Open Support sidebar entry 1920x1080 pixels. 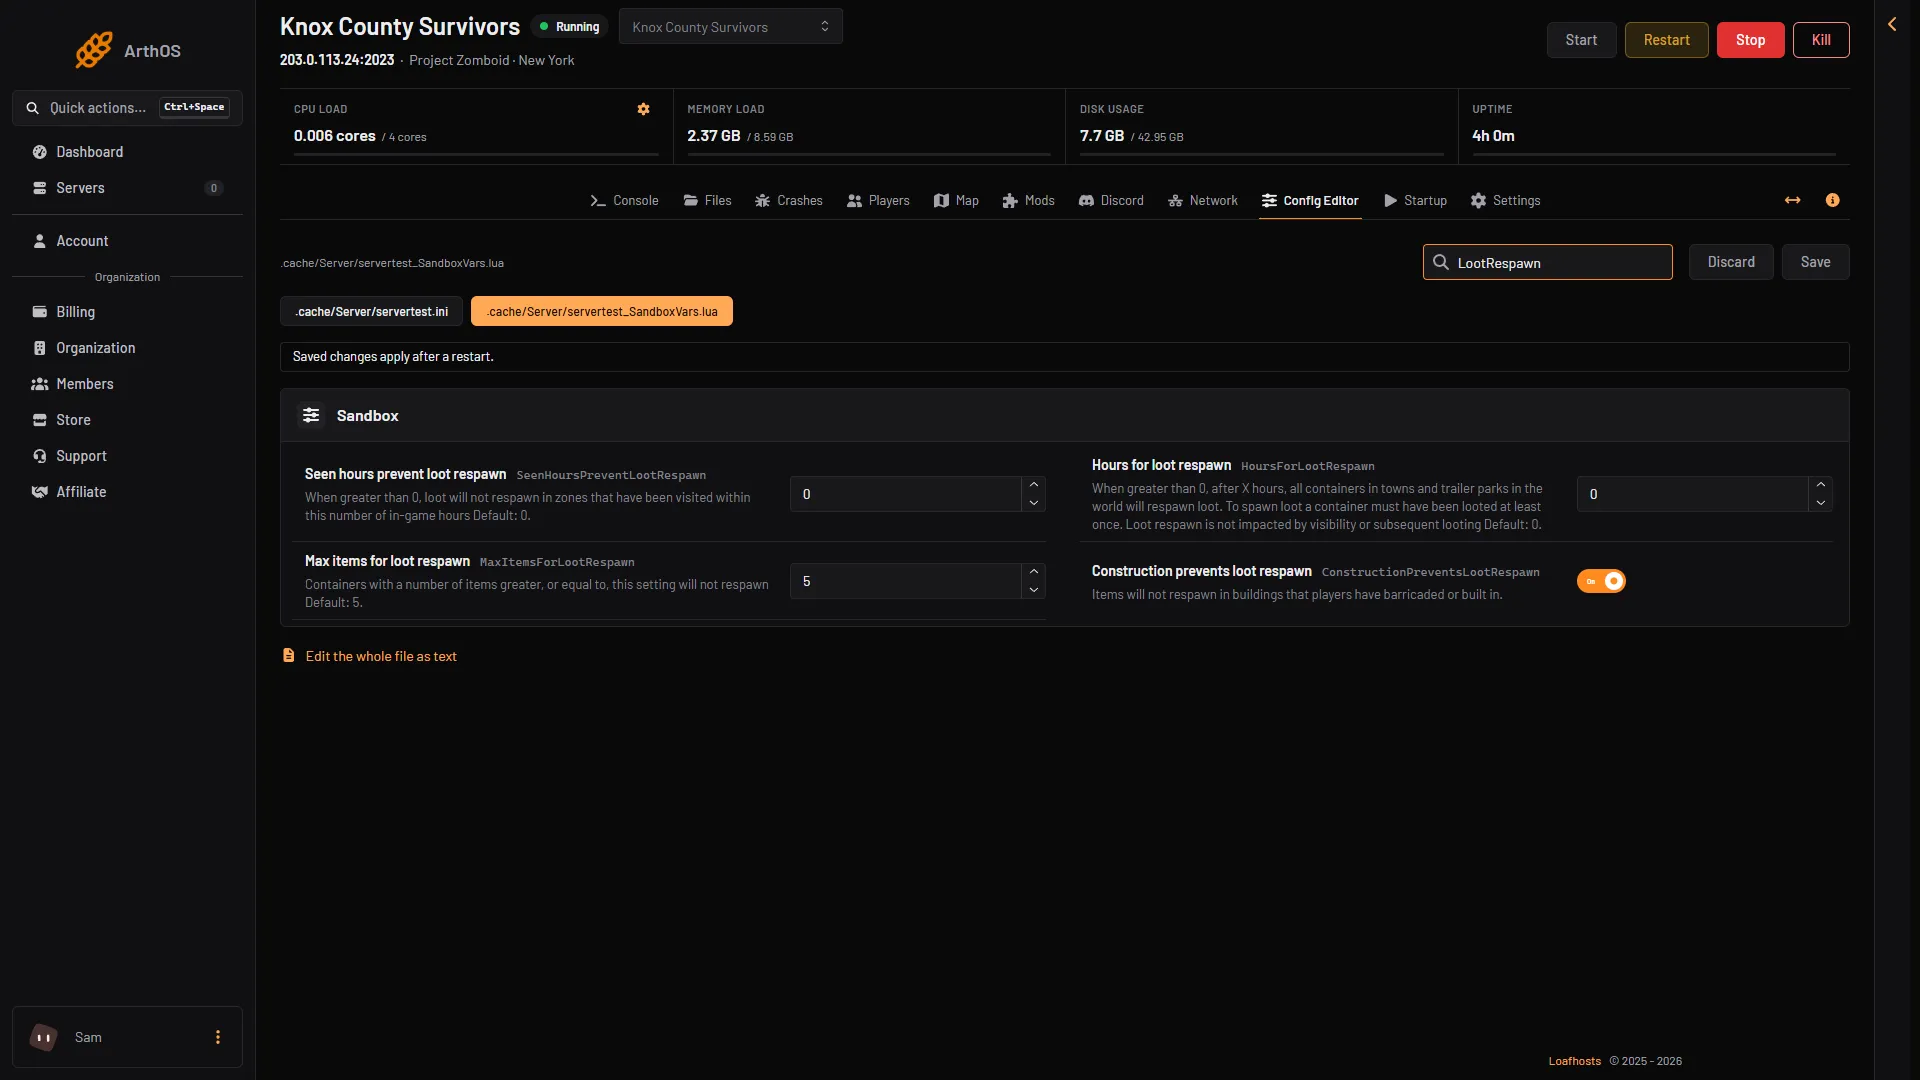(127, 456)
